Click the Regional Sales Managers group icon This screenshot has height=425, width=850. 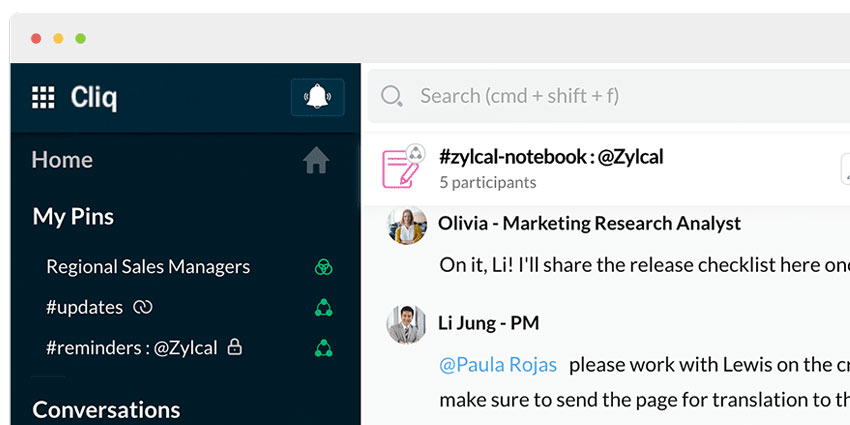tap(323, 267)
